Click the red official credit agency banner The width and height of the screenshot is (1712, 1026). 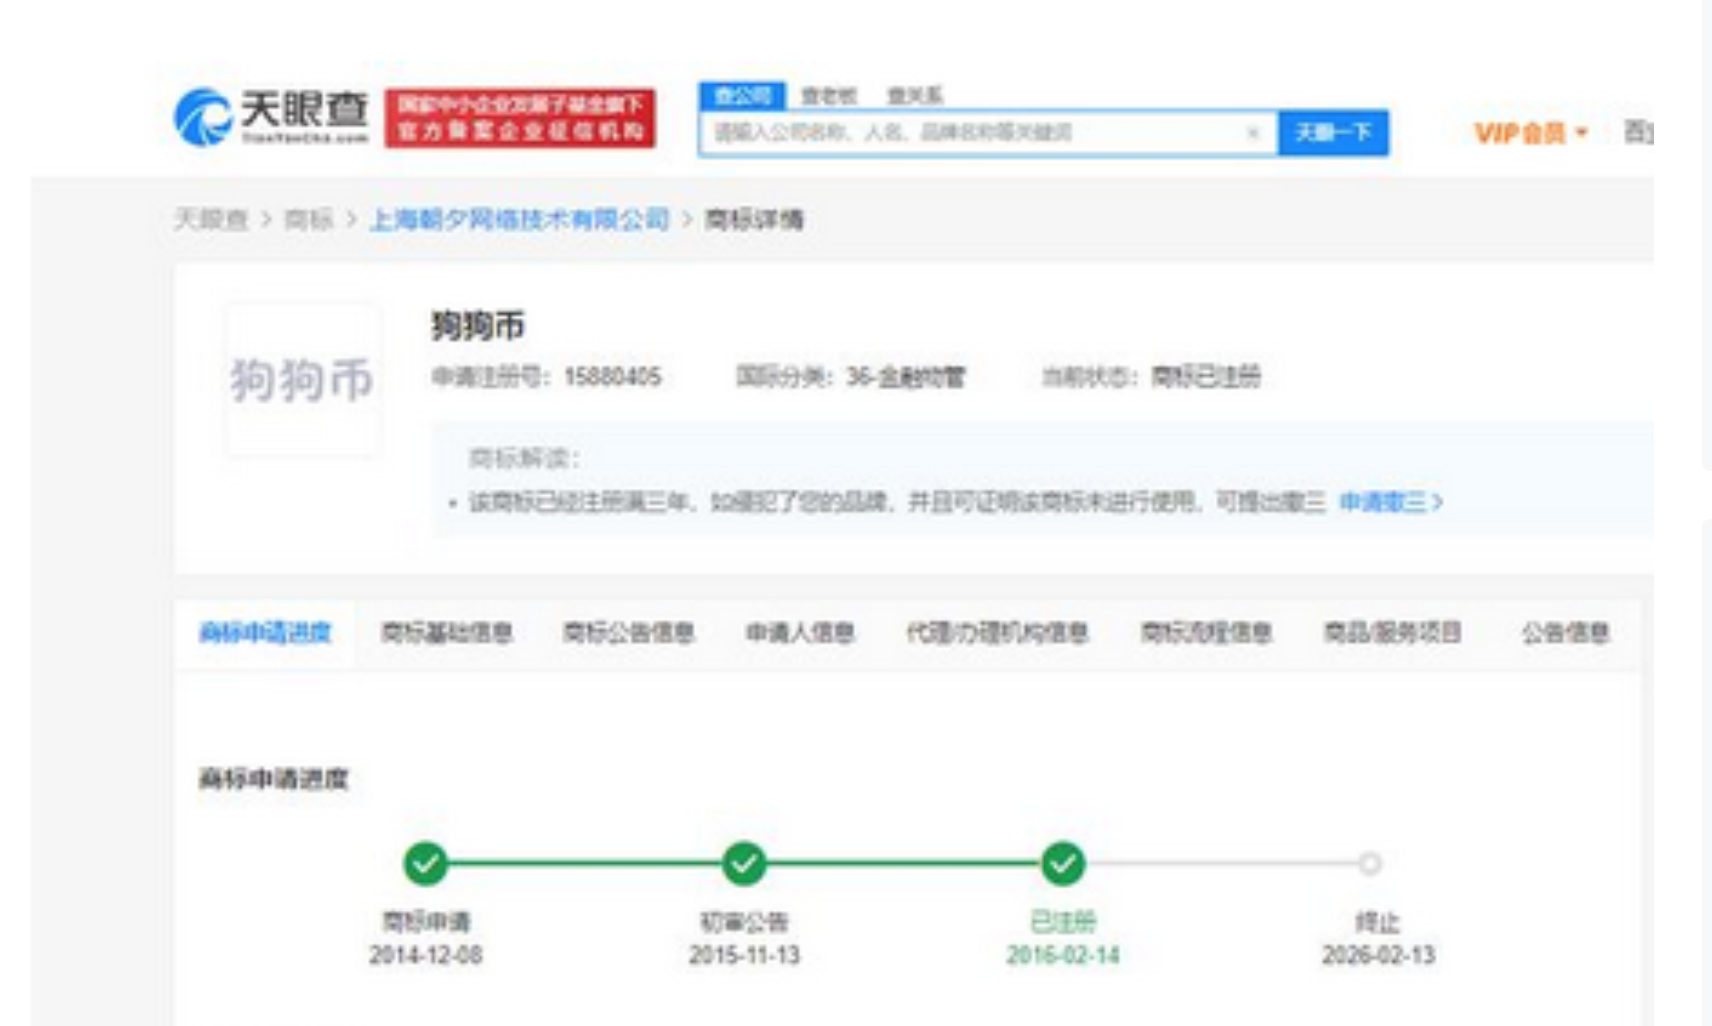tap(520, 118)
